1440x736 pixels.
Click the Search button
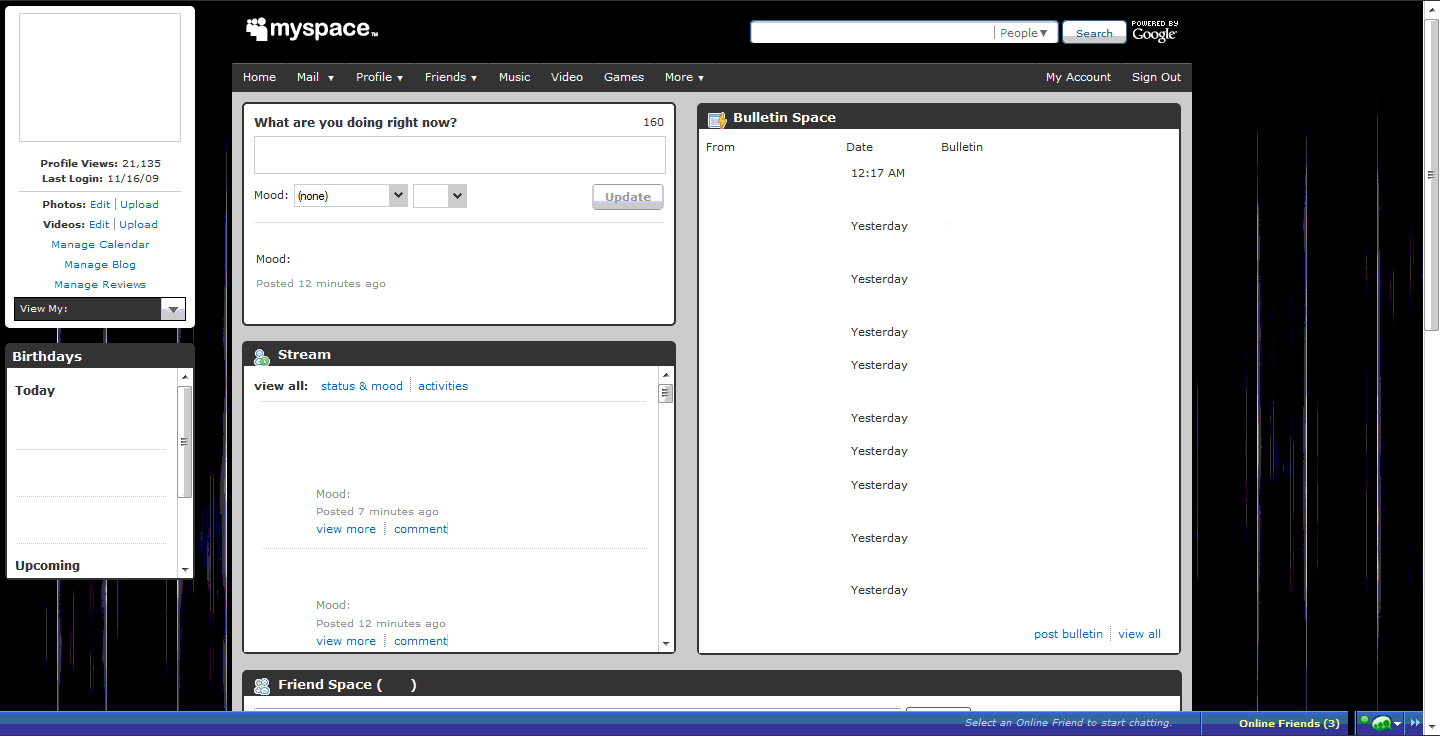point(1094,33)
